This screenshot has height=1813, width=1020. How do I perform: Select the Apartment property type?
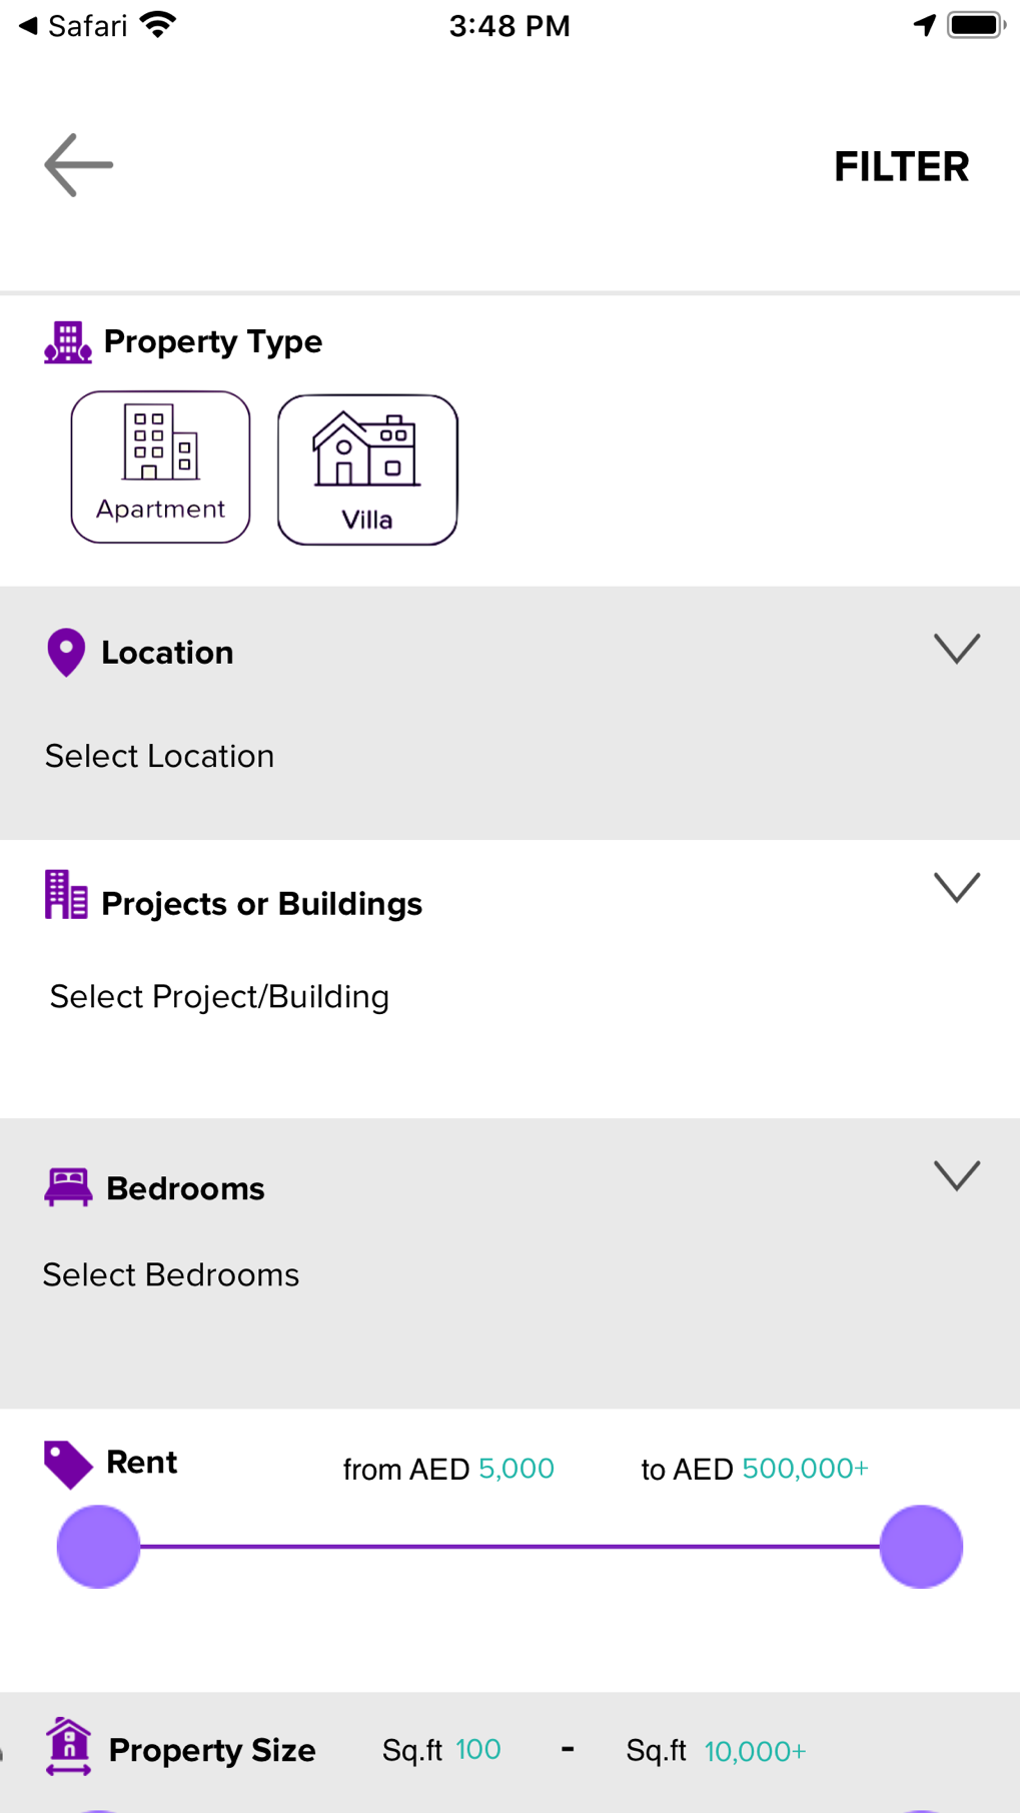tap(161, 467)
